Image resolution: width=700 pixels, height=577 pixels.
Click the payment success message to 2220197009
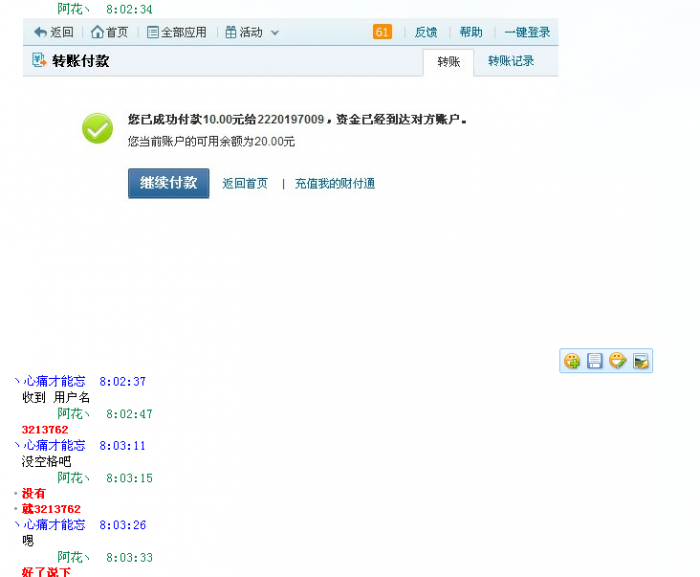297,120
